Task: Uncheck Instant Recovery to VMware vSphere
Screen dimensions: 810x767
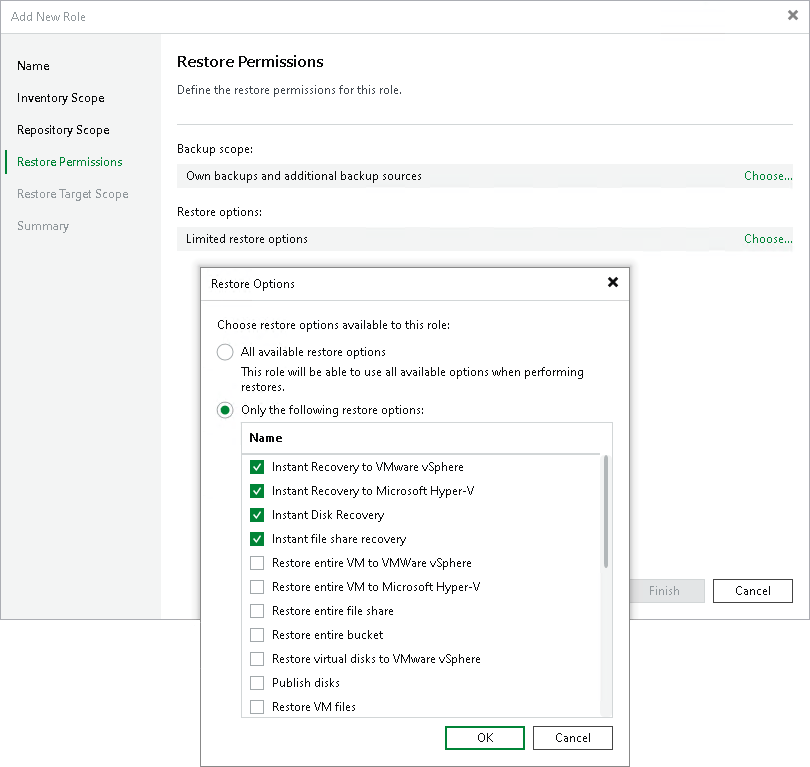Action: tap(257, 467)
